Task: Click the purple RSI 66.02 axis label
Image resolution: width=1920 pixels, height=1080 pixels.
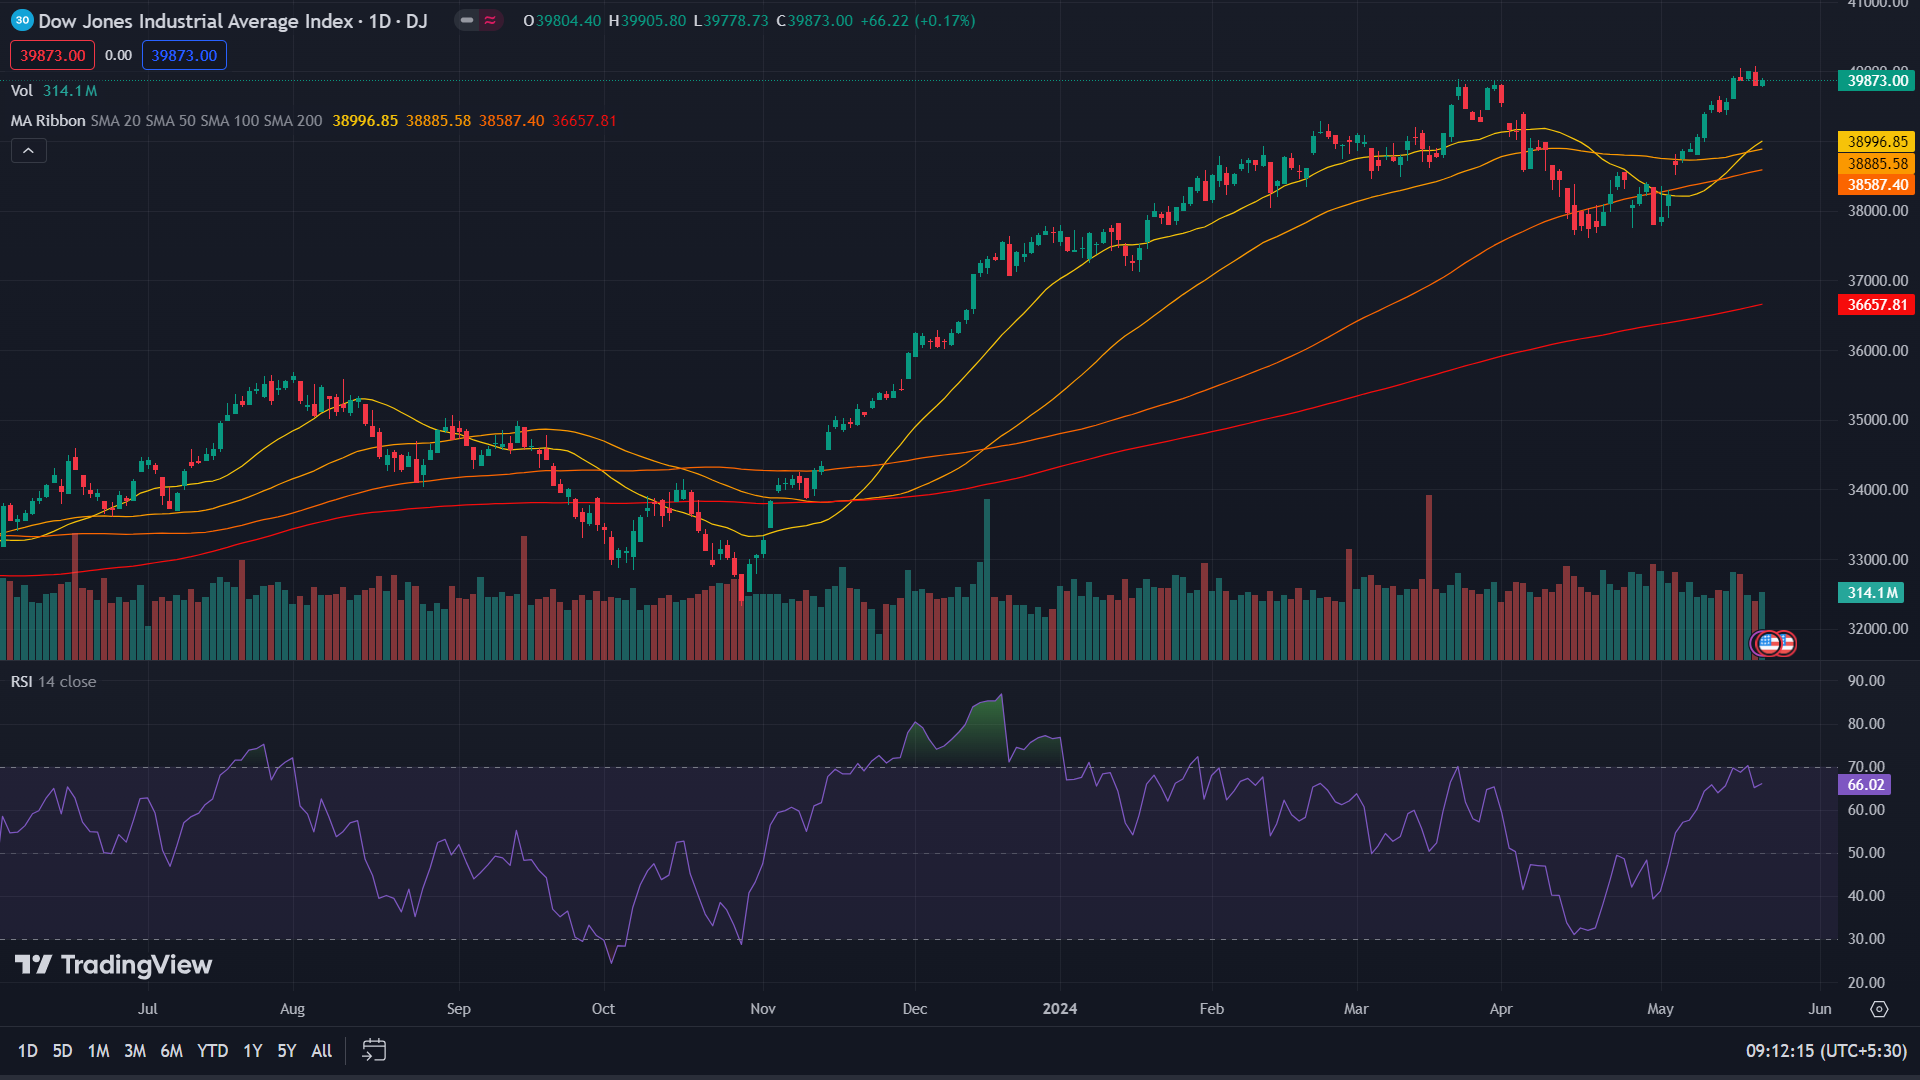Action: click(x=1865, y=785)
